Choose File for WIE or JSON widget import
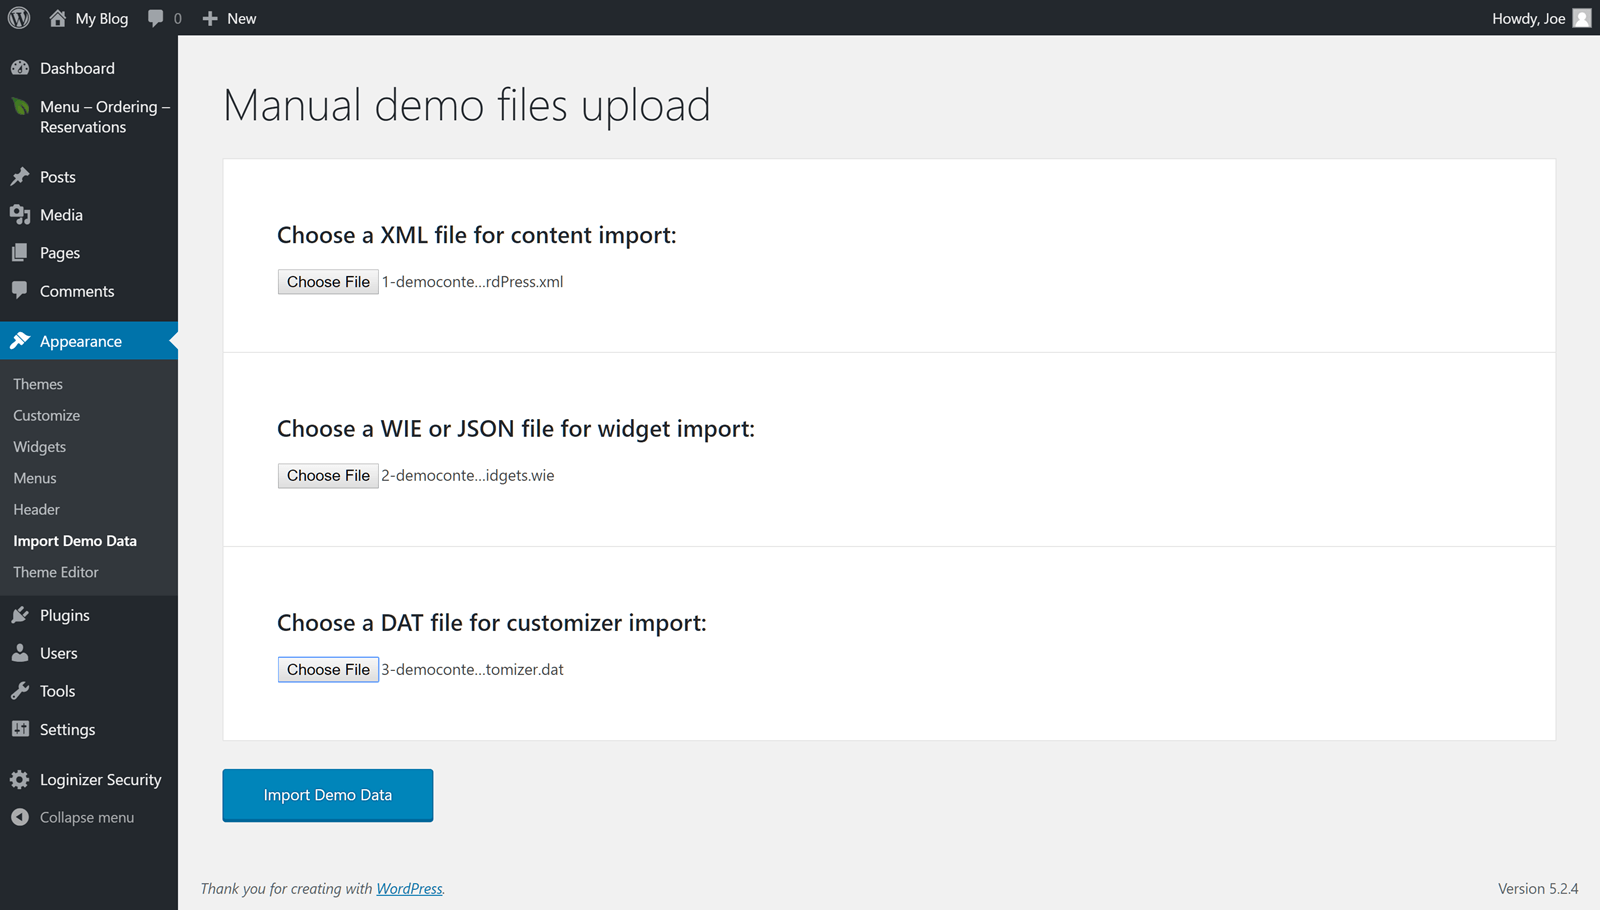 (x=328, y=476)
